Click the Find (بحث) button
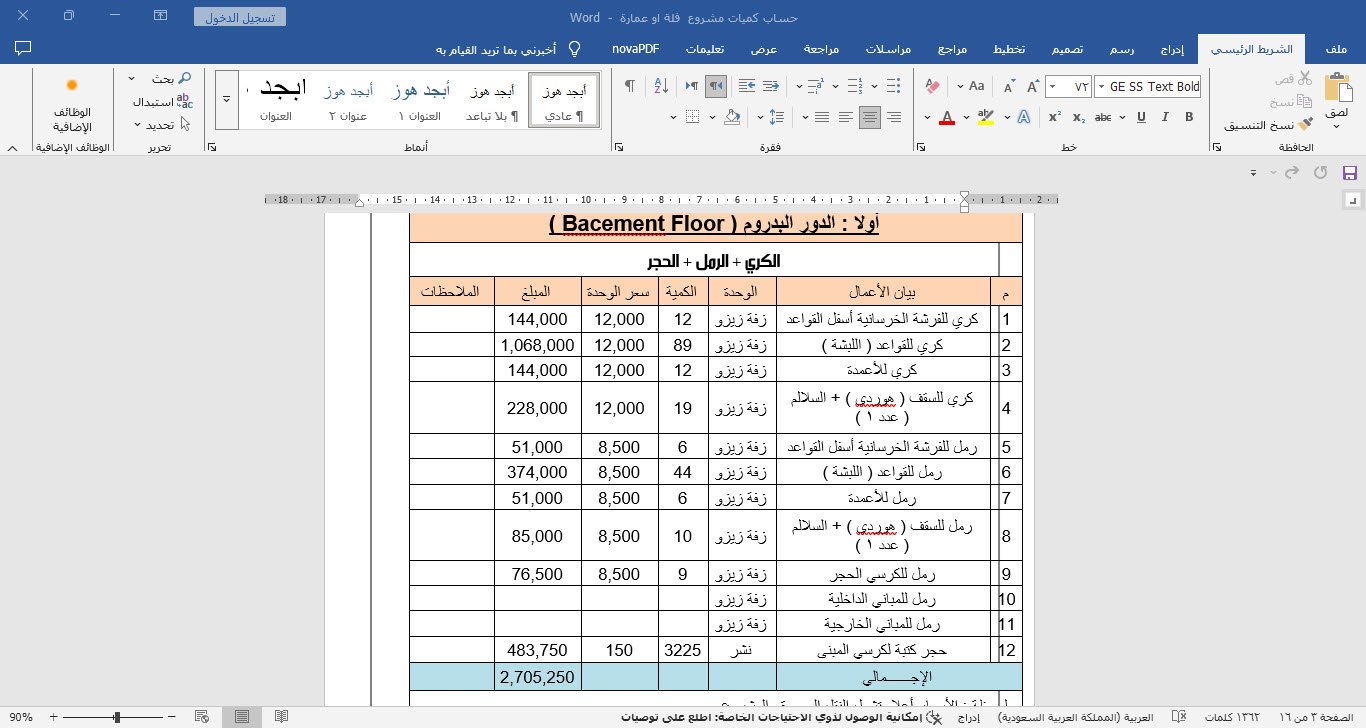 point(171,78)
